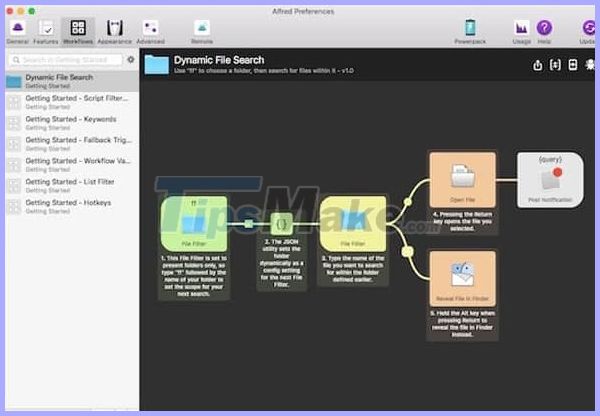The height and width of the screenshot is (416, 600).
Task: Click the icon between variables and debugger
Action: (573, 65)
